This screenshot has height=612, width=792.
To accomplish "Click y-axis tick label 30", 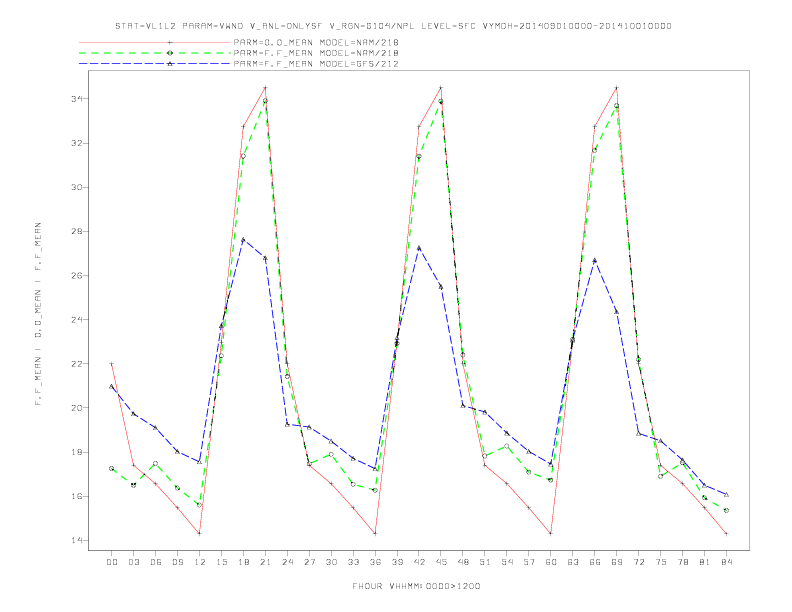I will click(x=76, y=187).
